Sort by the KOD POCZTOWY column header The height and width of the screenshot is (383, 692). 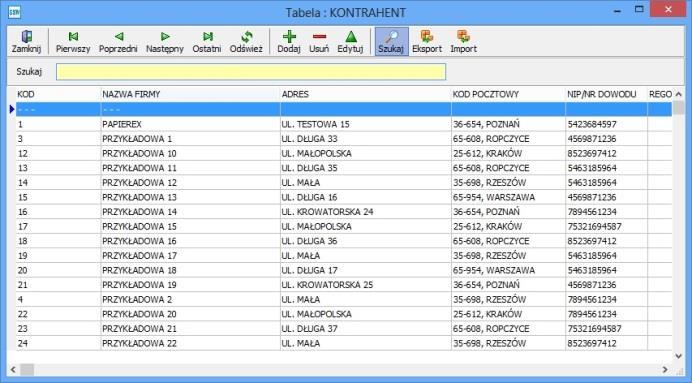point(508,94)
